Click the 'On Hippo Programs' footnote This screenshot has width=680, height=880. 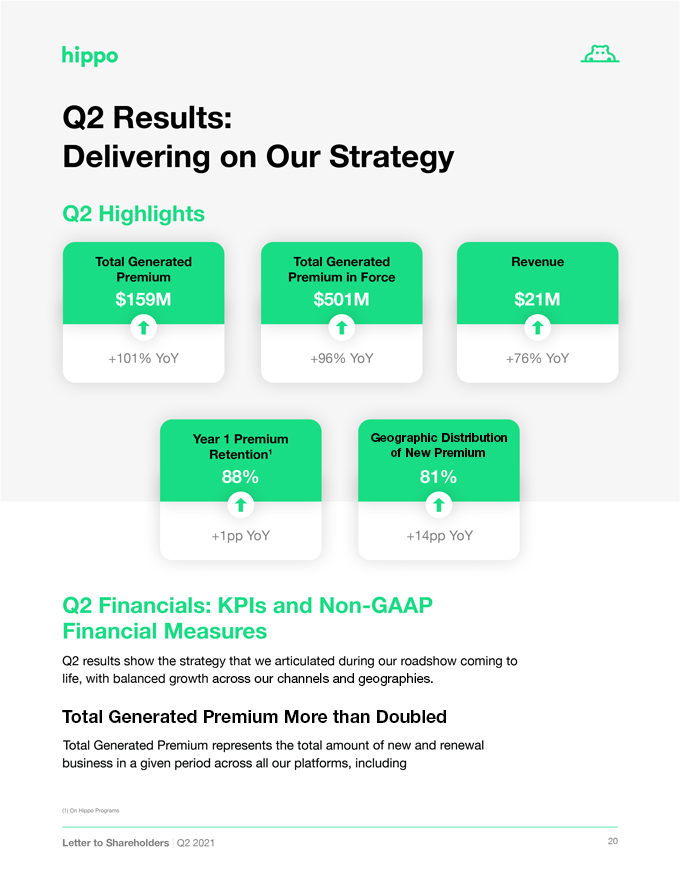coord(90,810)
